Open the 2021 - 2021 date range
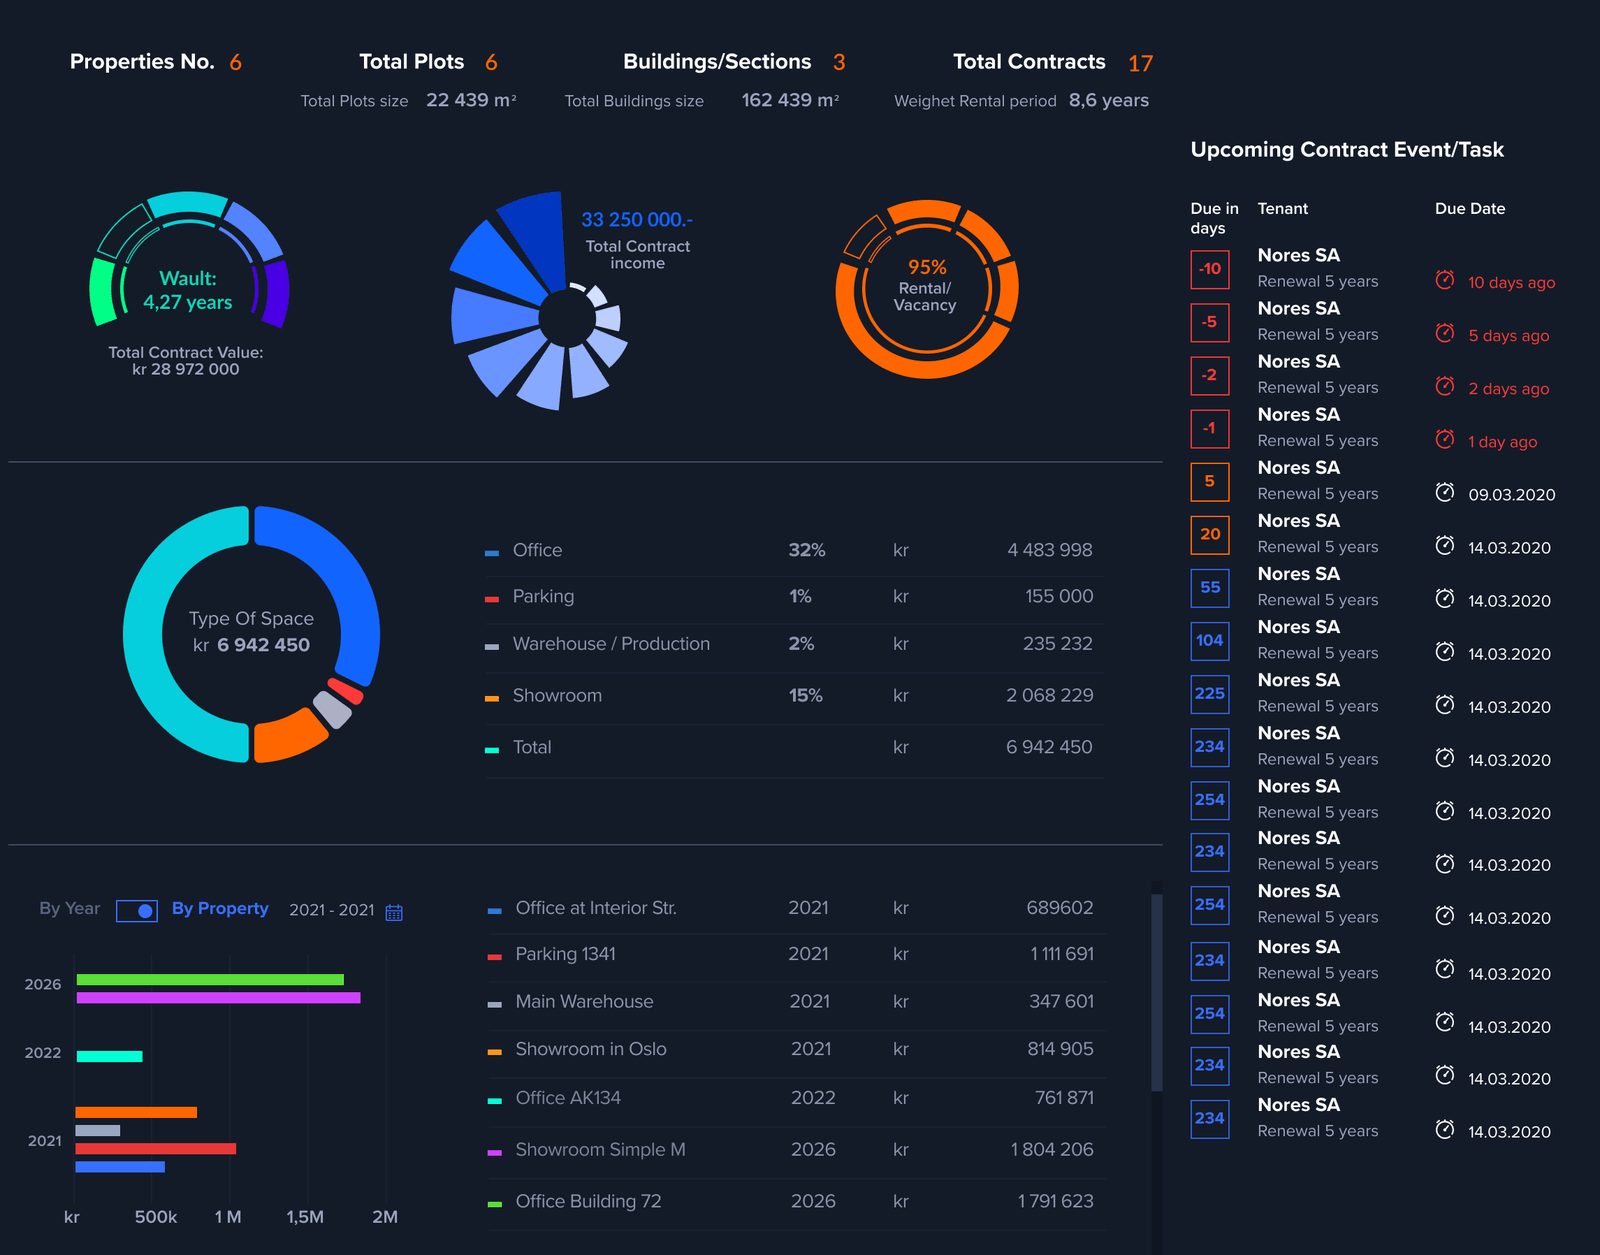Screen dimensions: 1600x1255 click(x=332, y=910)
